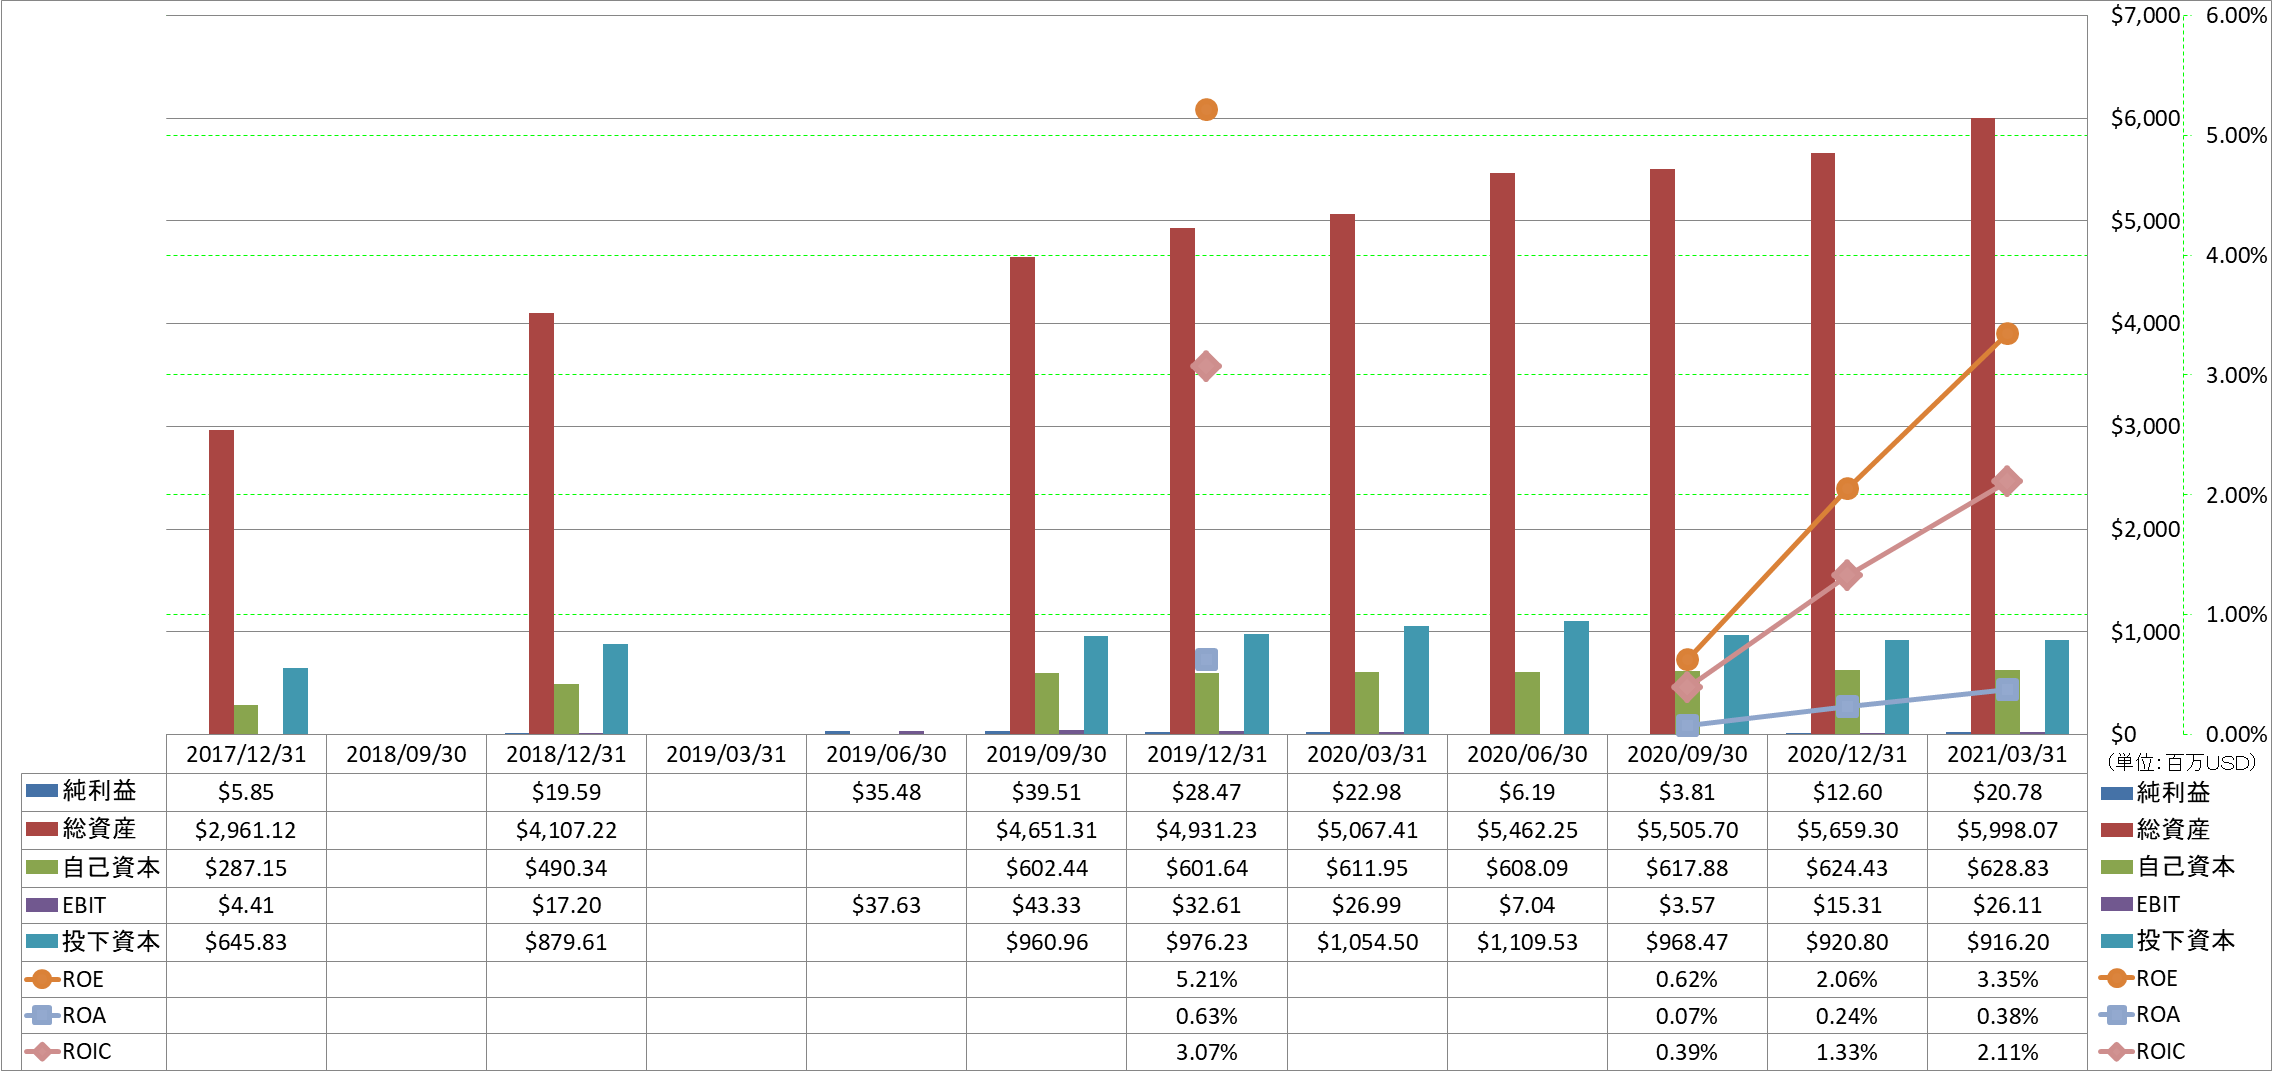
Task: Select the right-side 純利益 legend entry
Action: click(x=2155, y=793)
